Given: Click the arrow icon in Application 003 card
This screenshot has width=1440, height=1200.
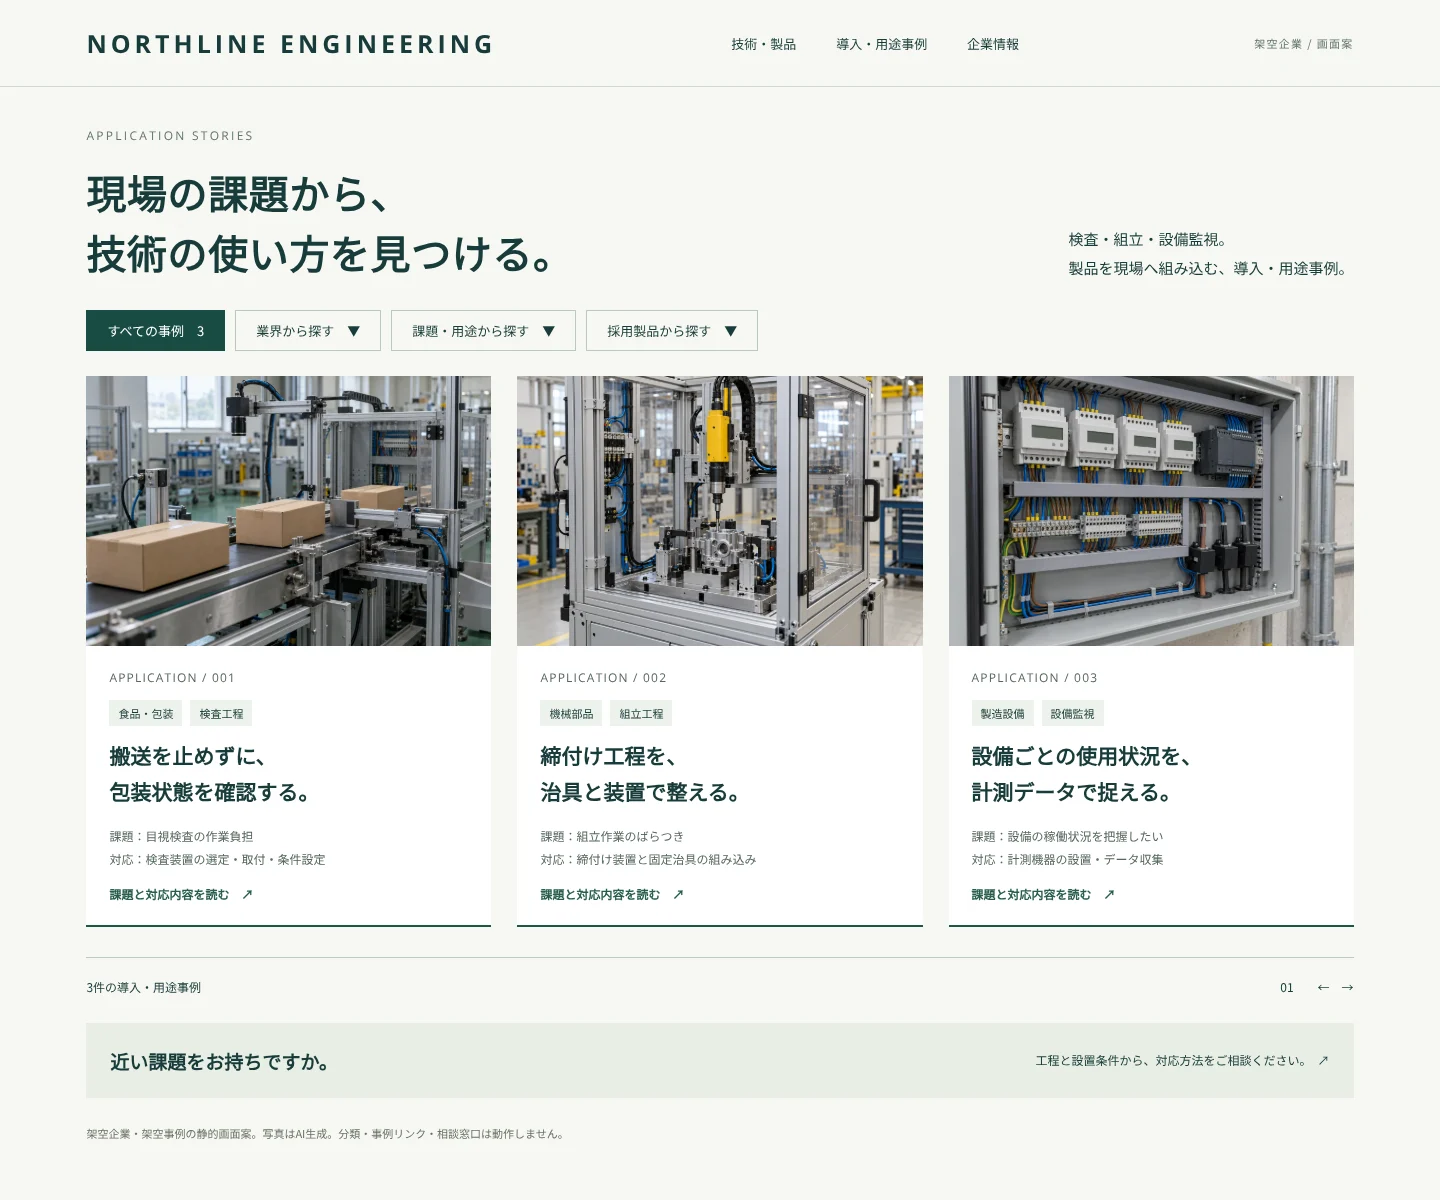Looking at the screenshot, I should (1109, 895).
